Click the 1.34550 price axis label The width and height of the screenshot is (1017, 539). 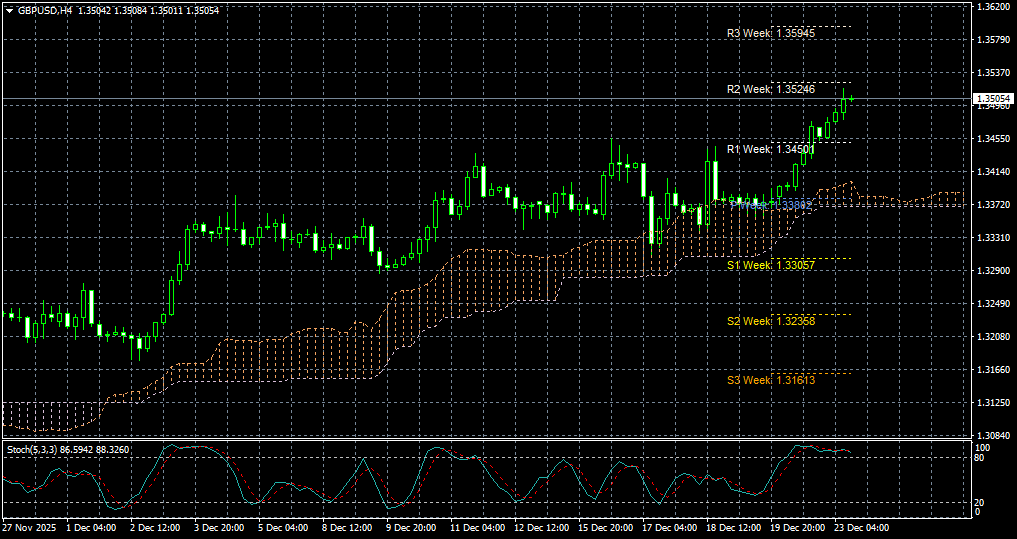[x=992, y=139]
